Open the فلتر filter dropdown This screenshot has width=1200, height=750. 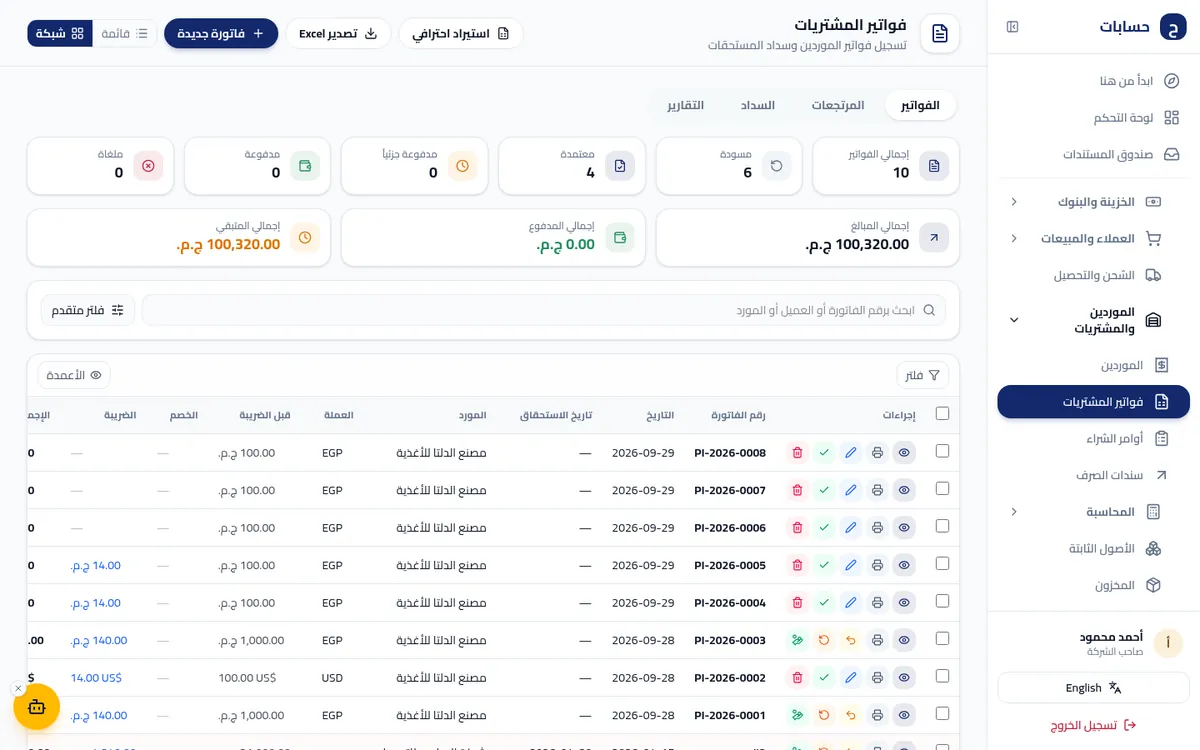922,375
